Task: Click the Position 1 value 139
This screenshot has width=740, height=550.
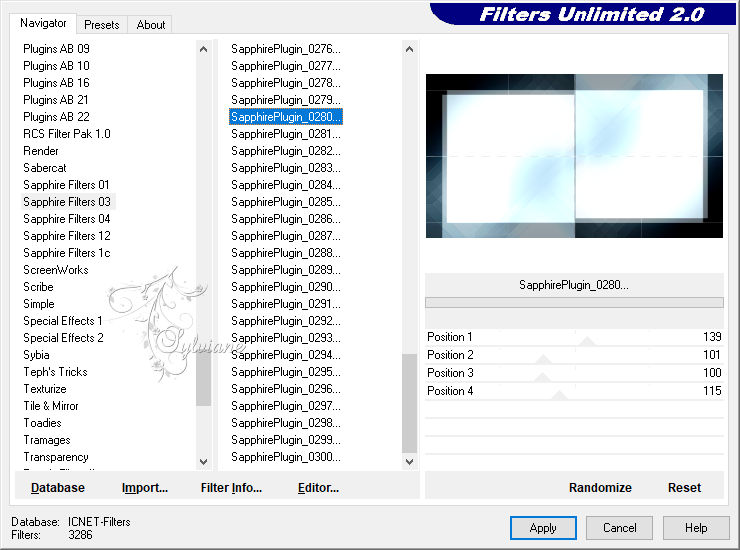Action: point(712,337)
